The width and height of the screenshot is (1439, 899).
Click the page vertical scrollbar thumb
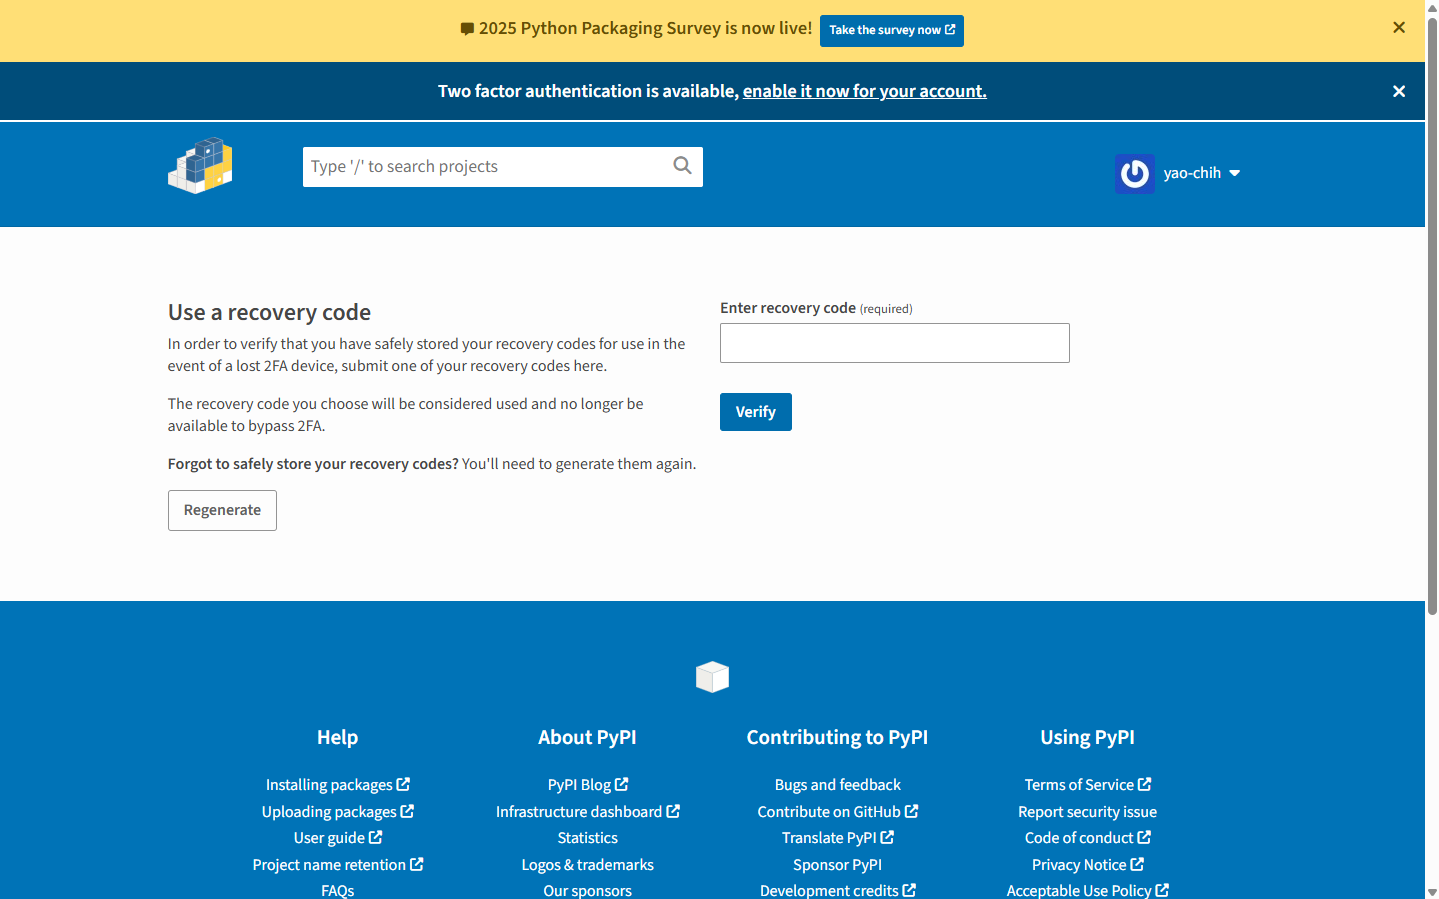point(1432,315)
